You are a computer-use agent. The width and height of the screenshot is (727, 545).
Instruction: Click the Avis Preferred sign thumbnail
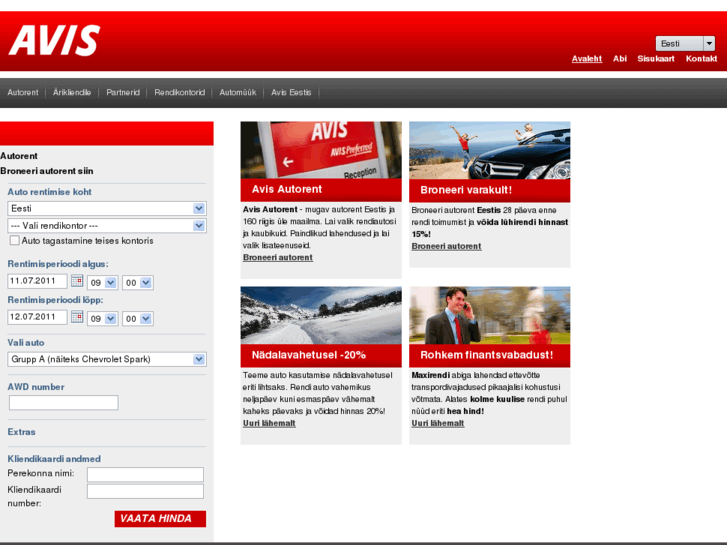tap(321, 150)
